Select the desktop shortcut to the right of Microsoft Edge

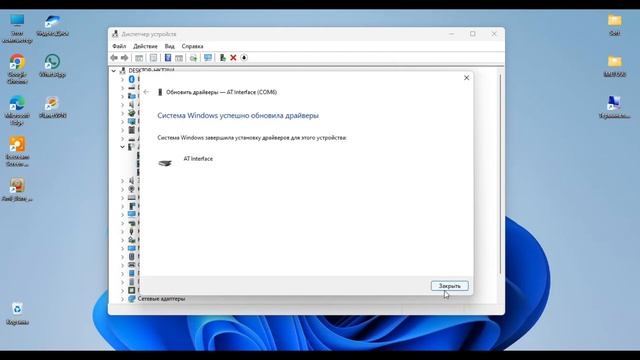(x=52, y=108)
